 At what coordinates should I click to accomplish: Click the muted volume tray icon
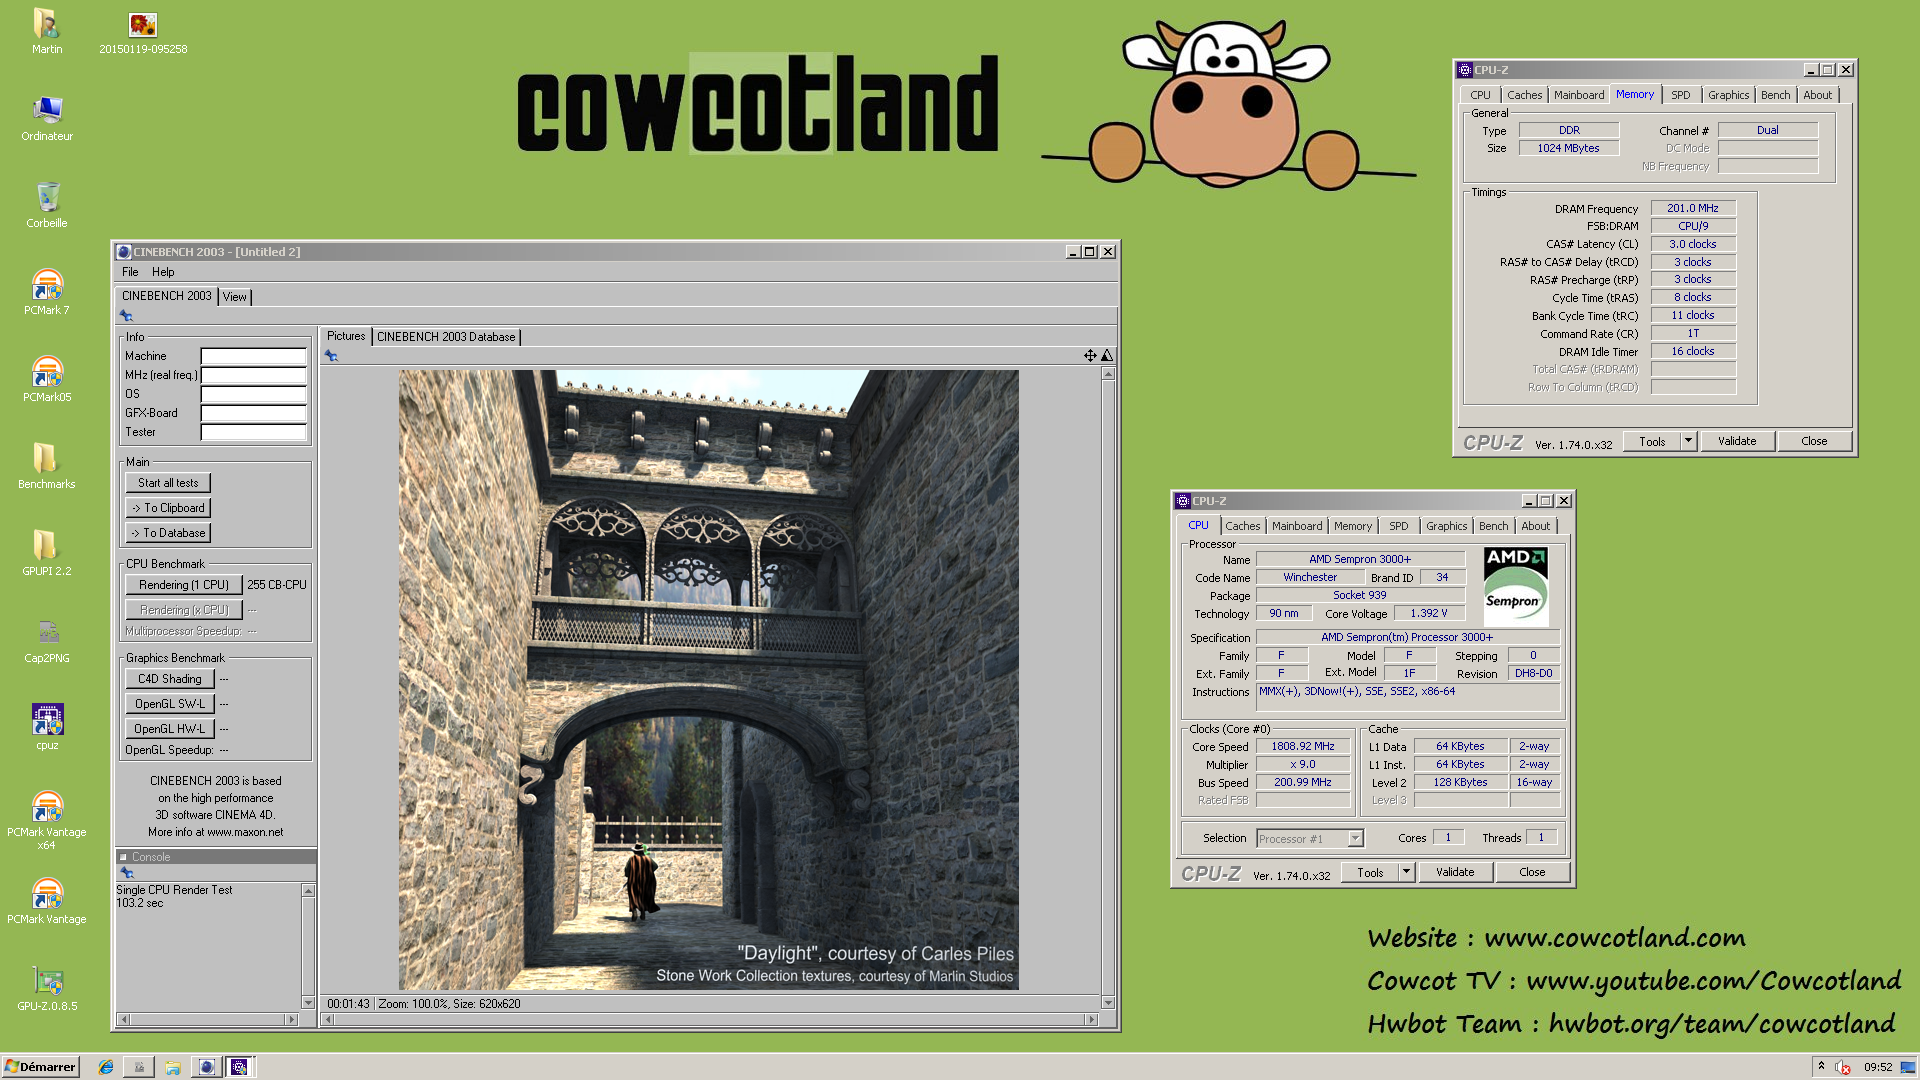(x=1843, y=1067)
